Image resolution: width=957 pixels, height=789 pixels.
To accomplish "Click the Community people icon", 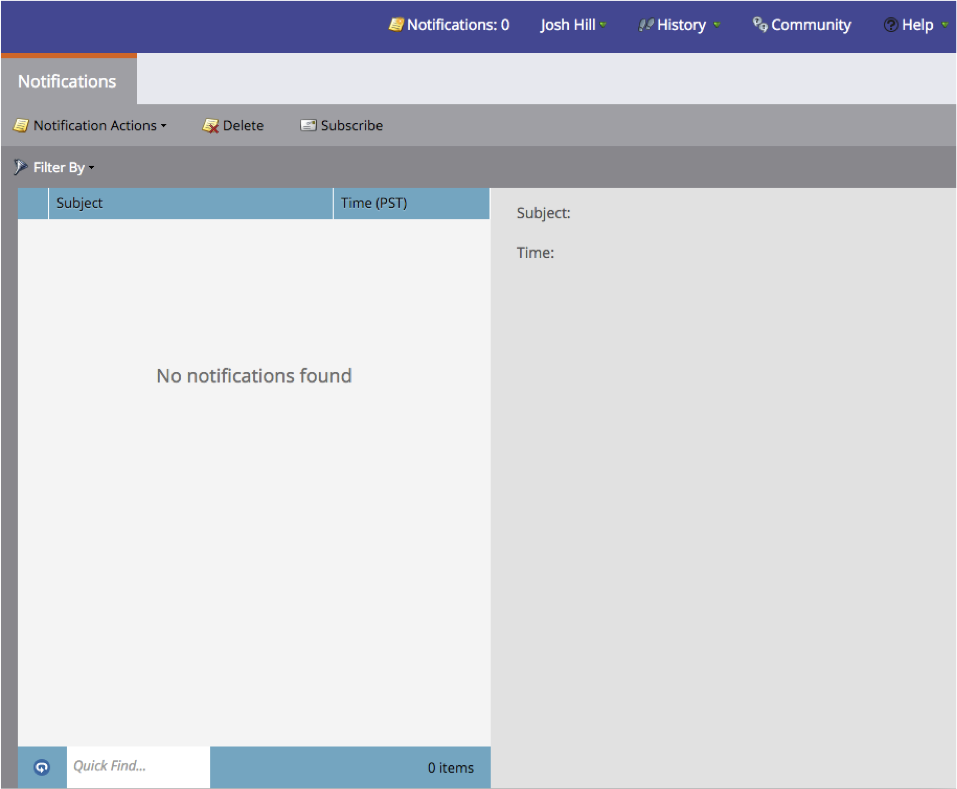I will point(760,25).
